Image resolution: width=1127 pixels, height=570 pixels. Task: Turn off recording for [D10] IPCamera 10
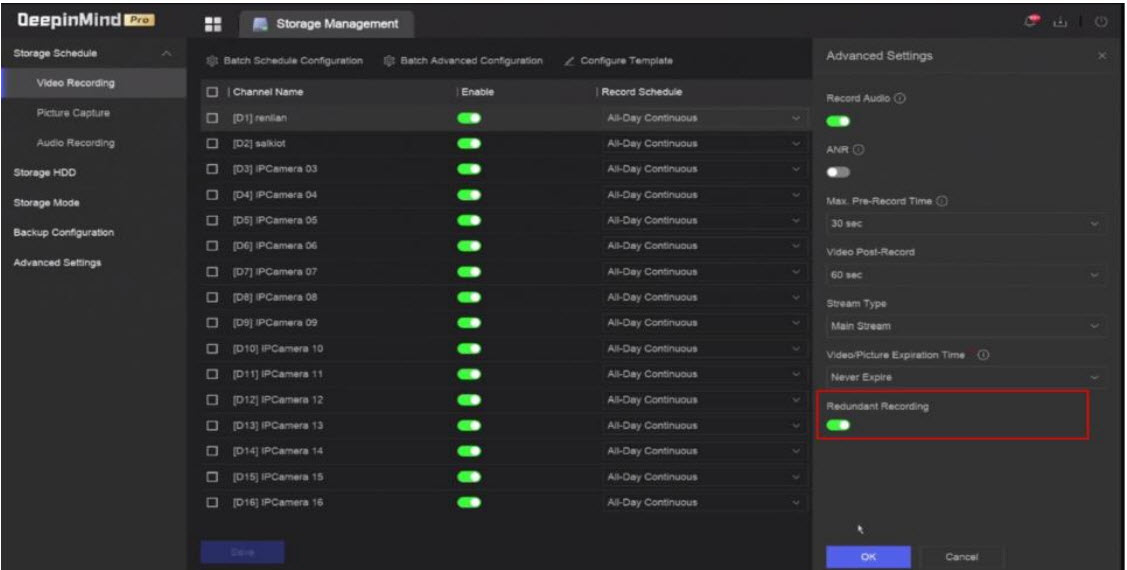click(468, 349)
